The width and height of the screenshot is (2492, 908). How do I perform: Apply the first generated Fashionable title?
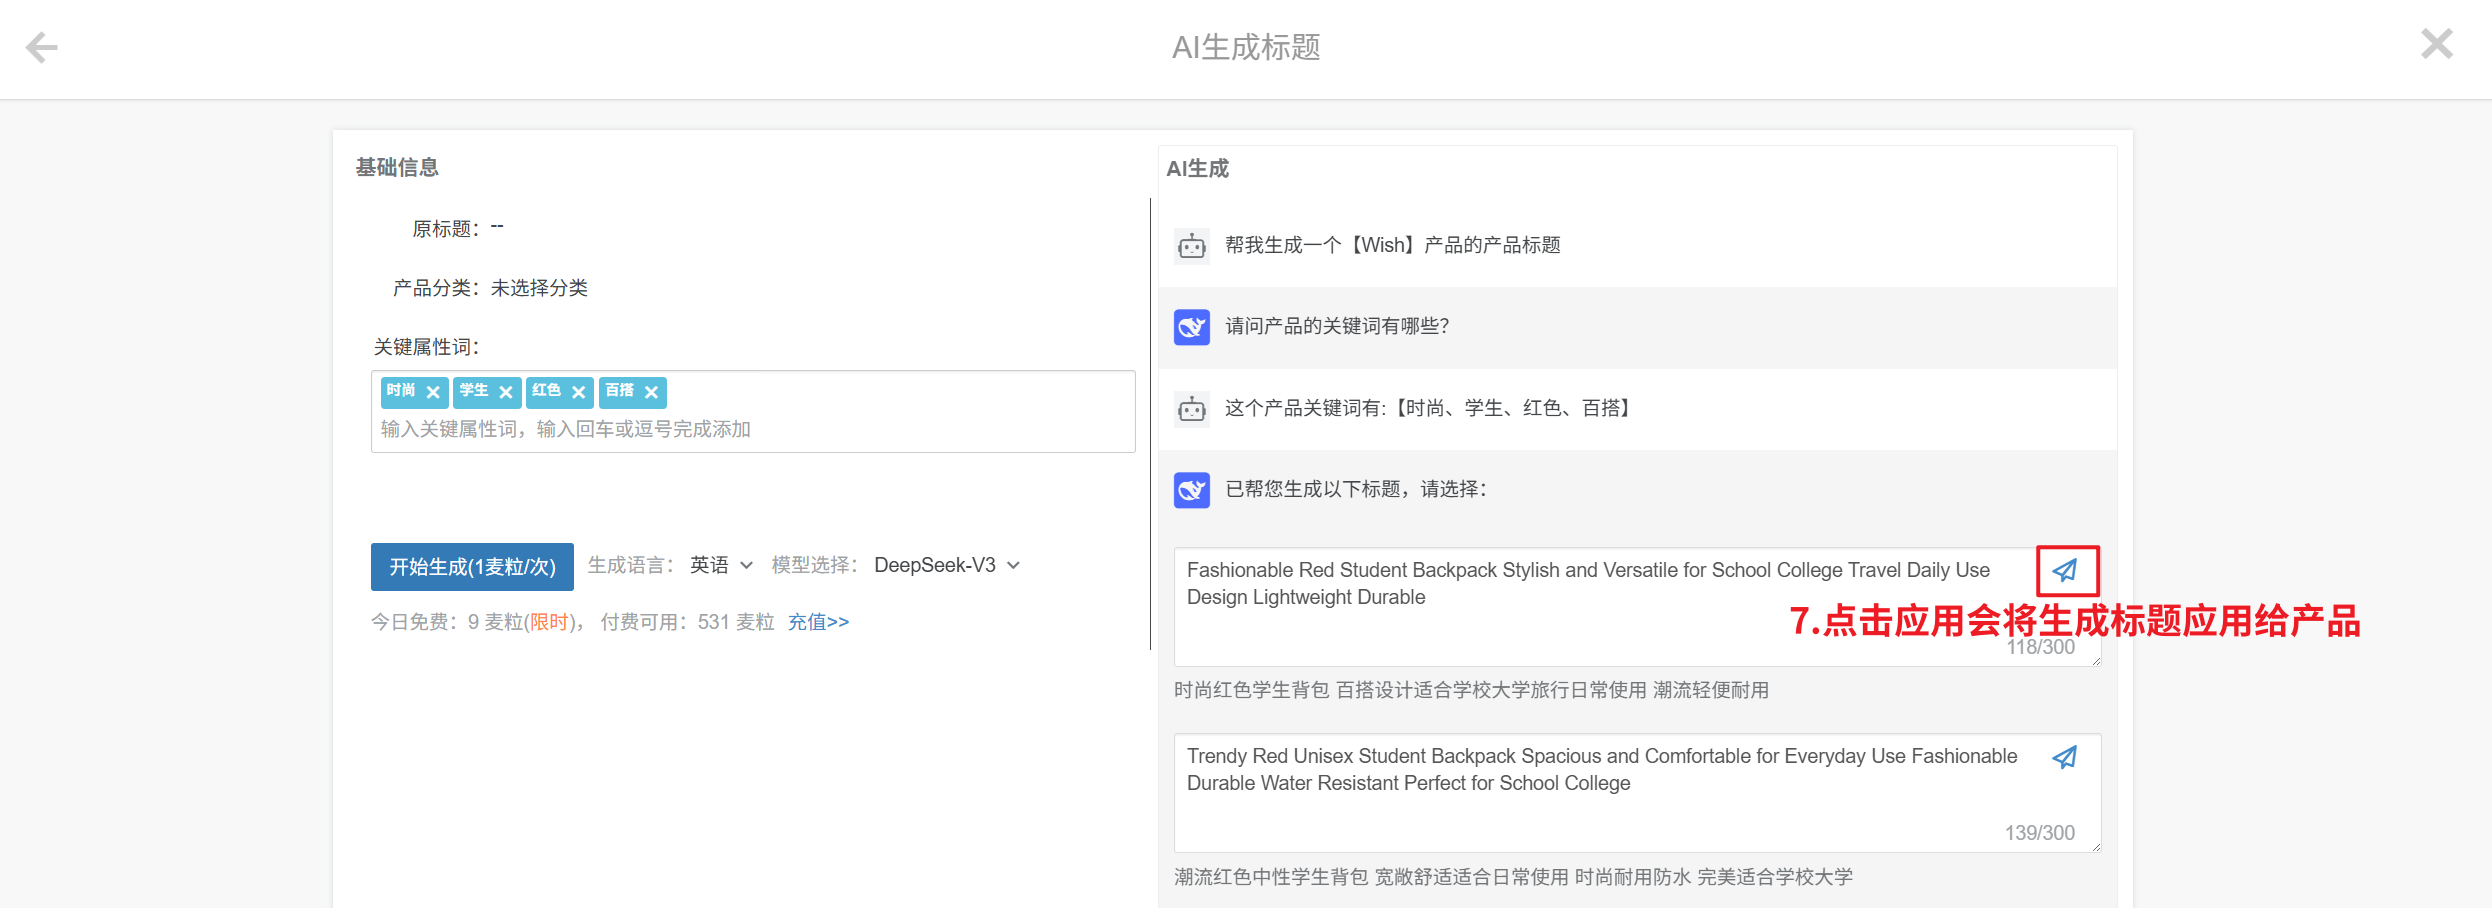click(2065, 570)
